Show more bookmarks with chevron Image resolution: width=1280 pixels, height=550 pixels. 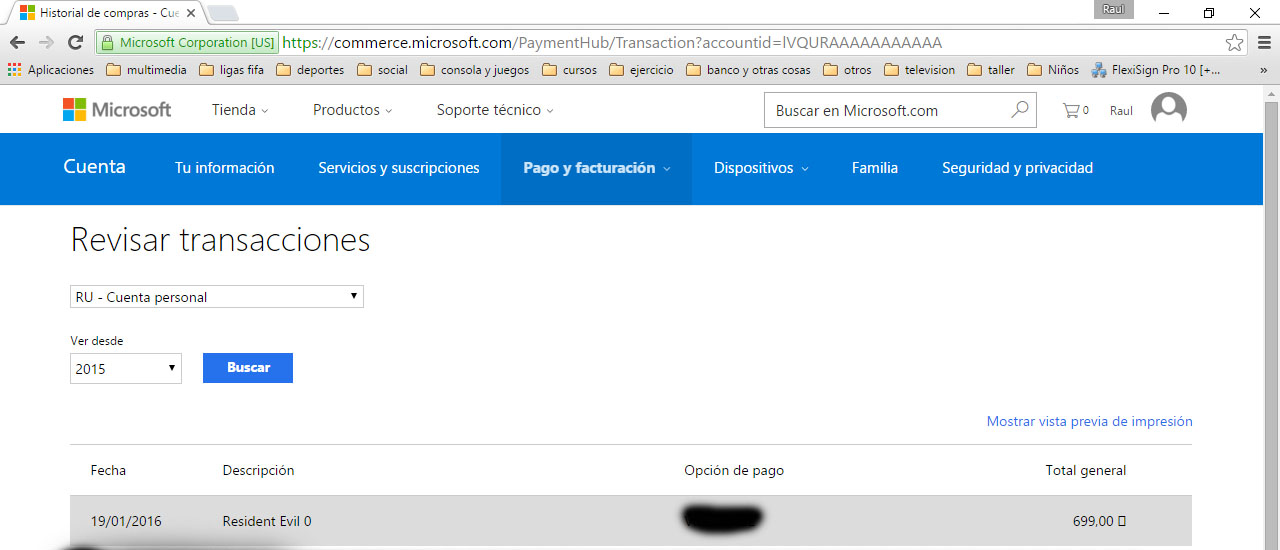(x=1263, y=70)
